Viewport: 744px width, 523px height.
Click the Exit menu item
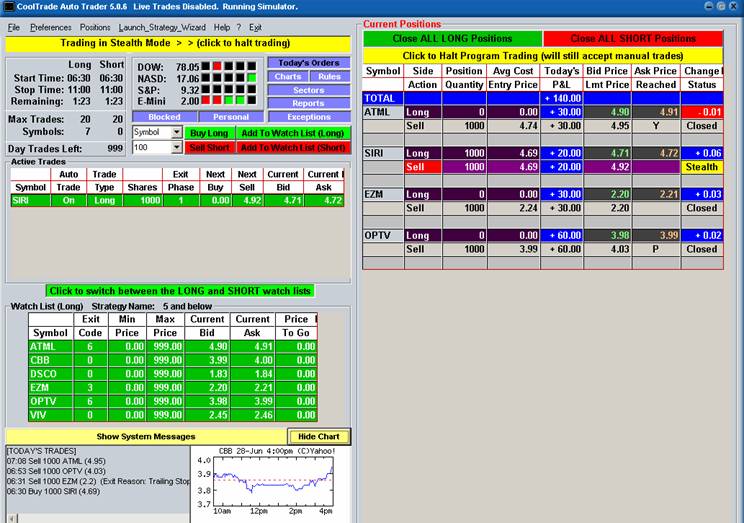255,28
